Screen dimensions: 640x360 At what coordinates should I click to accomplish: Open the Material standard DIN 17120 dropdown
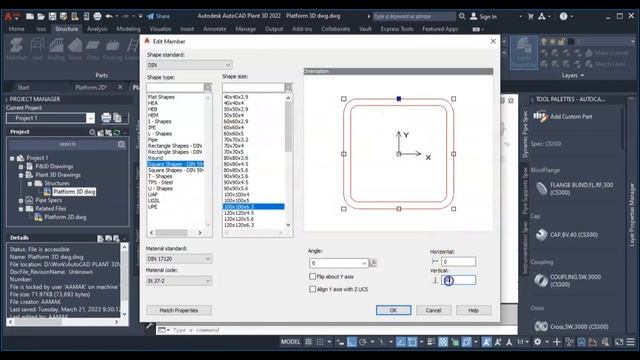pos(179,259)
